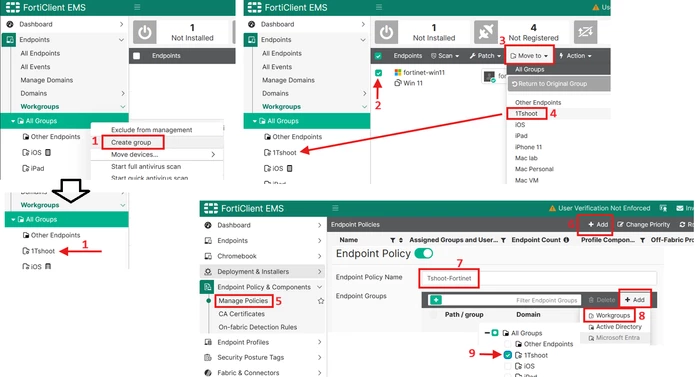700x377 pixels.
Task: Uncheck the fortinet-win11 endpoint checkbox
Action: point(379,72)
